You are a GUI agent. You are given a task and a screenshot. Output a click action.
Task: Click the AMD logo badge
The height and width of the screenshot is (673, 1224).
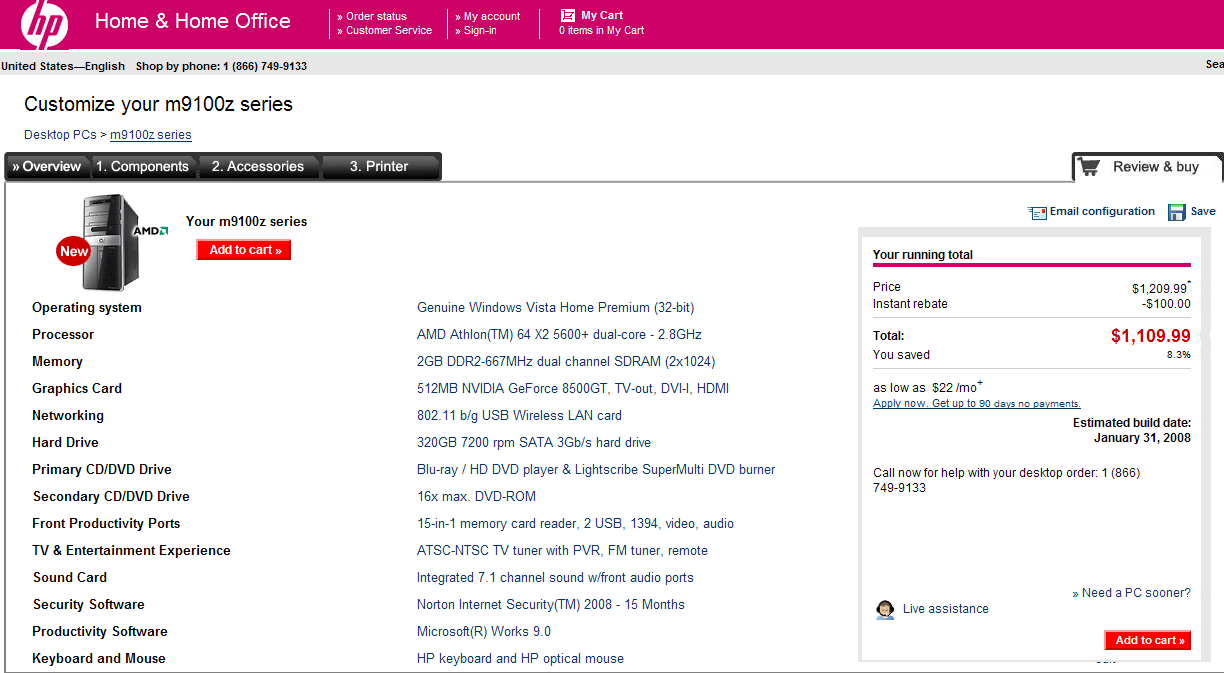click(x=151, y=230)
